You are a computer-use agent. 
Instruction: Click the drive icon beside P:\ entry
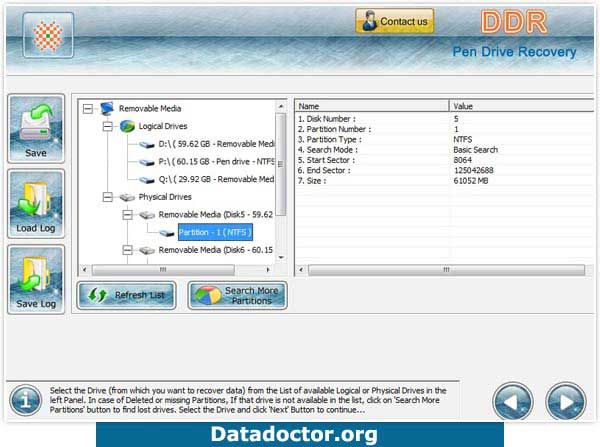coord(147,162)
